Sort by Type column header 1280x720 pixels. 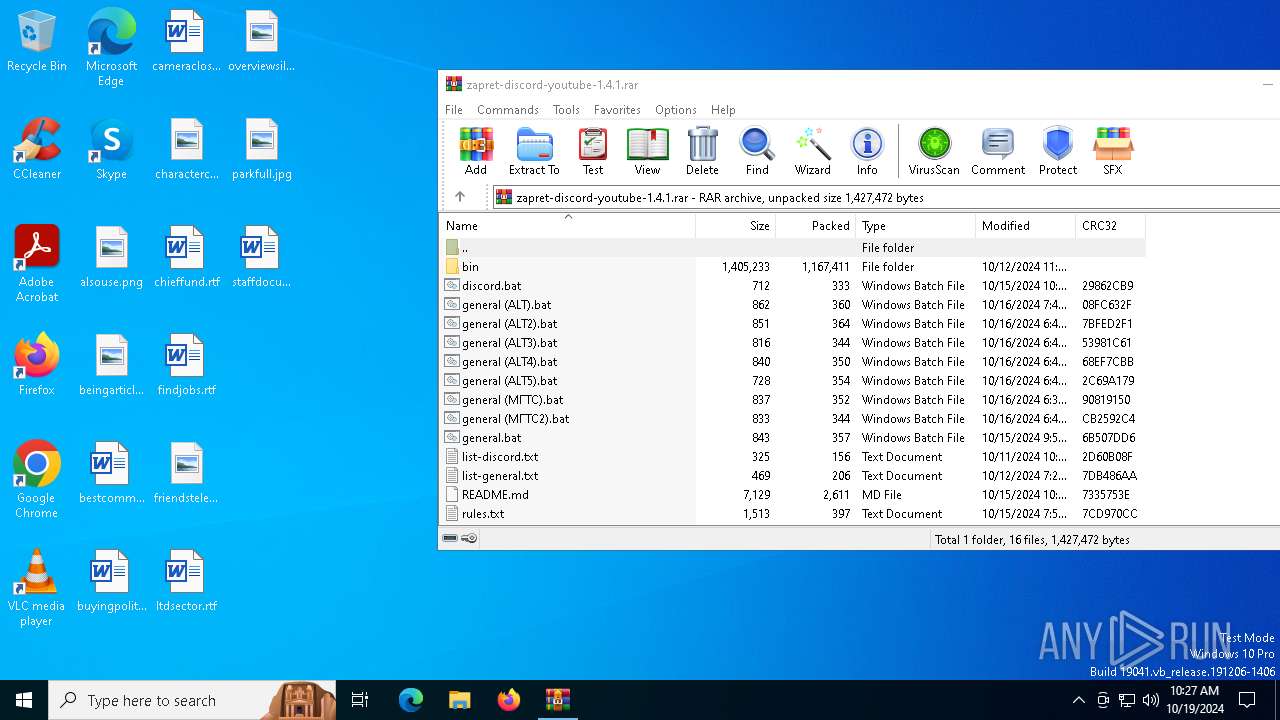tap(916, 226)
